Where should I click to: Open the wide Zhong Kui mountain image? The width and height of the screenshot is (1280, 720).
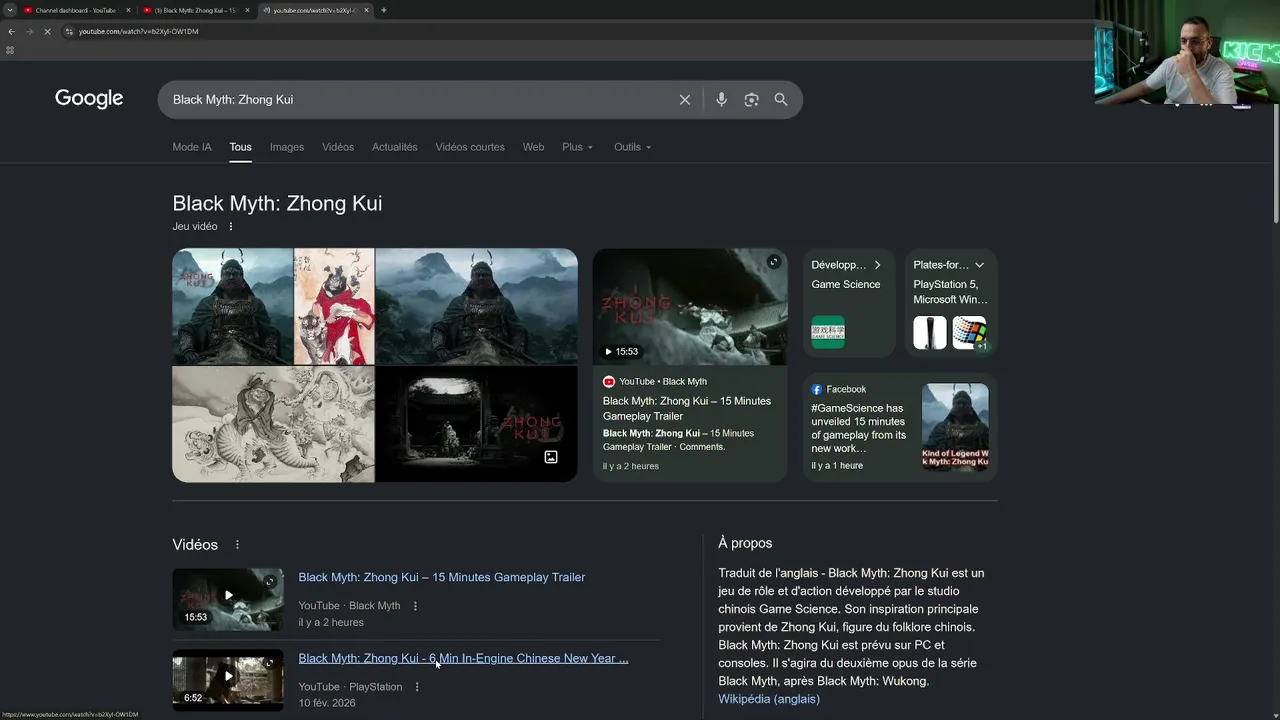pos(476,307)
